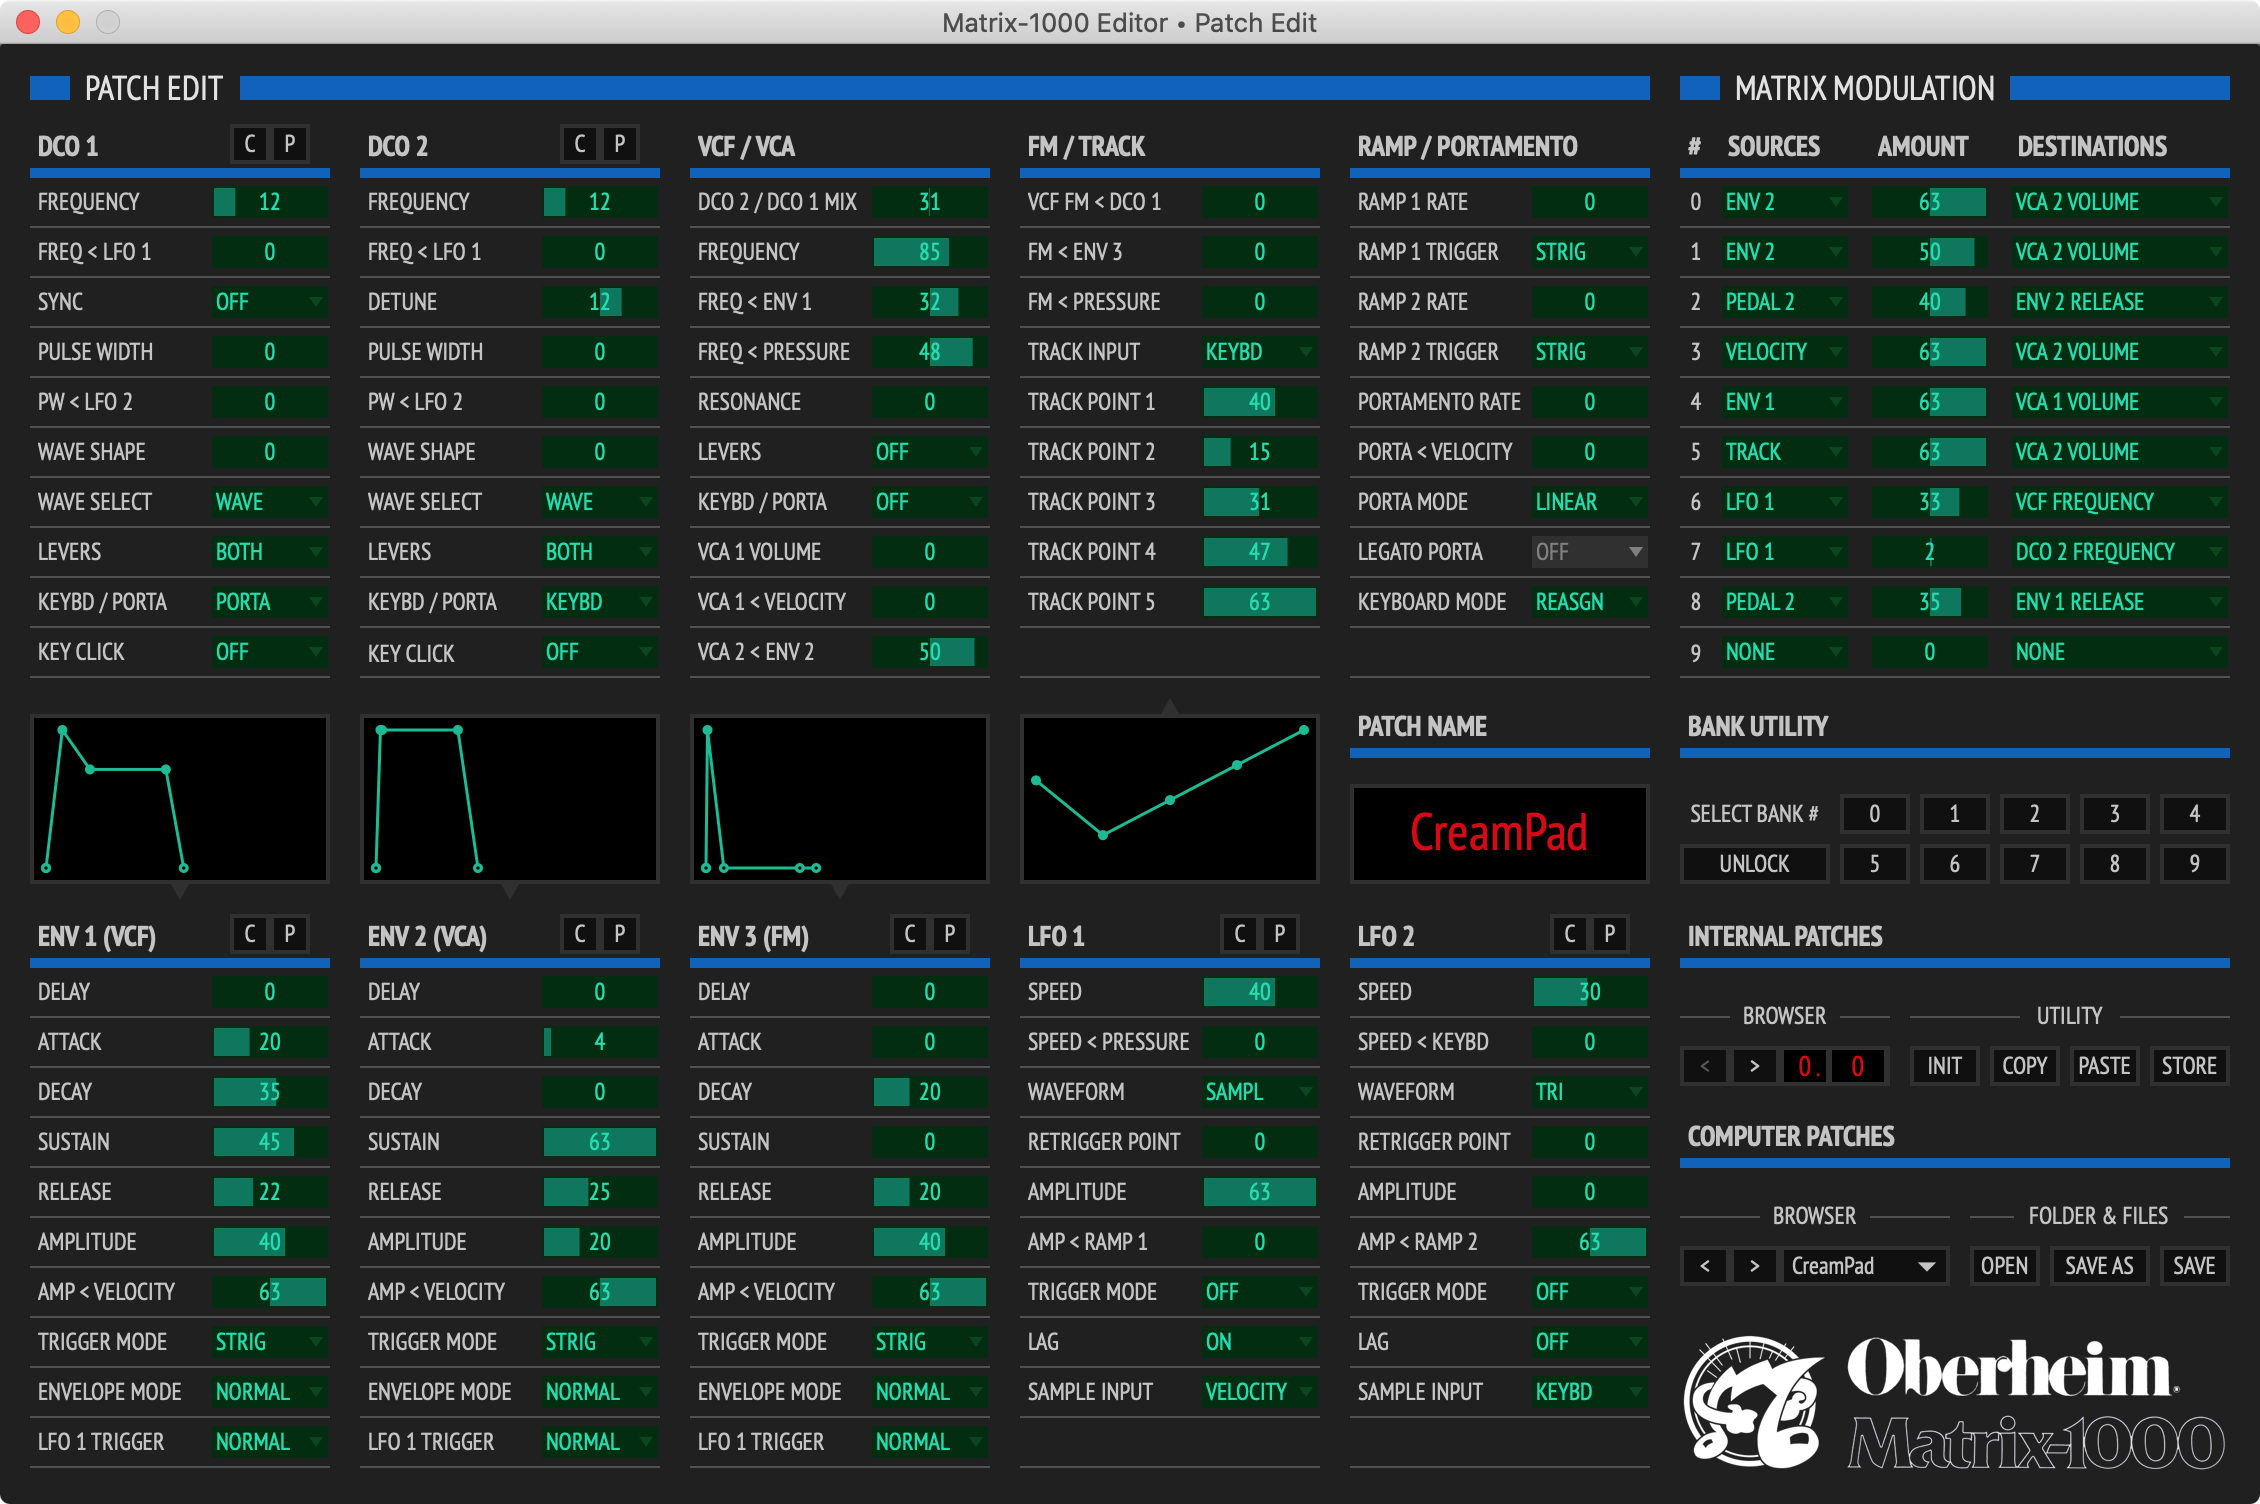Adjust the VCF FREQUENCY slider value

[929, 252]
